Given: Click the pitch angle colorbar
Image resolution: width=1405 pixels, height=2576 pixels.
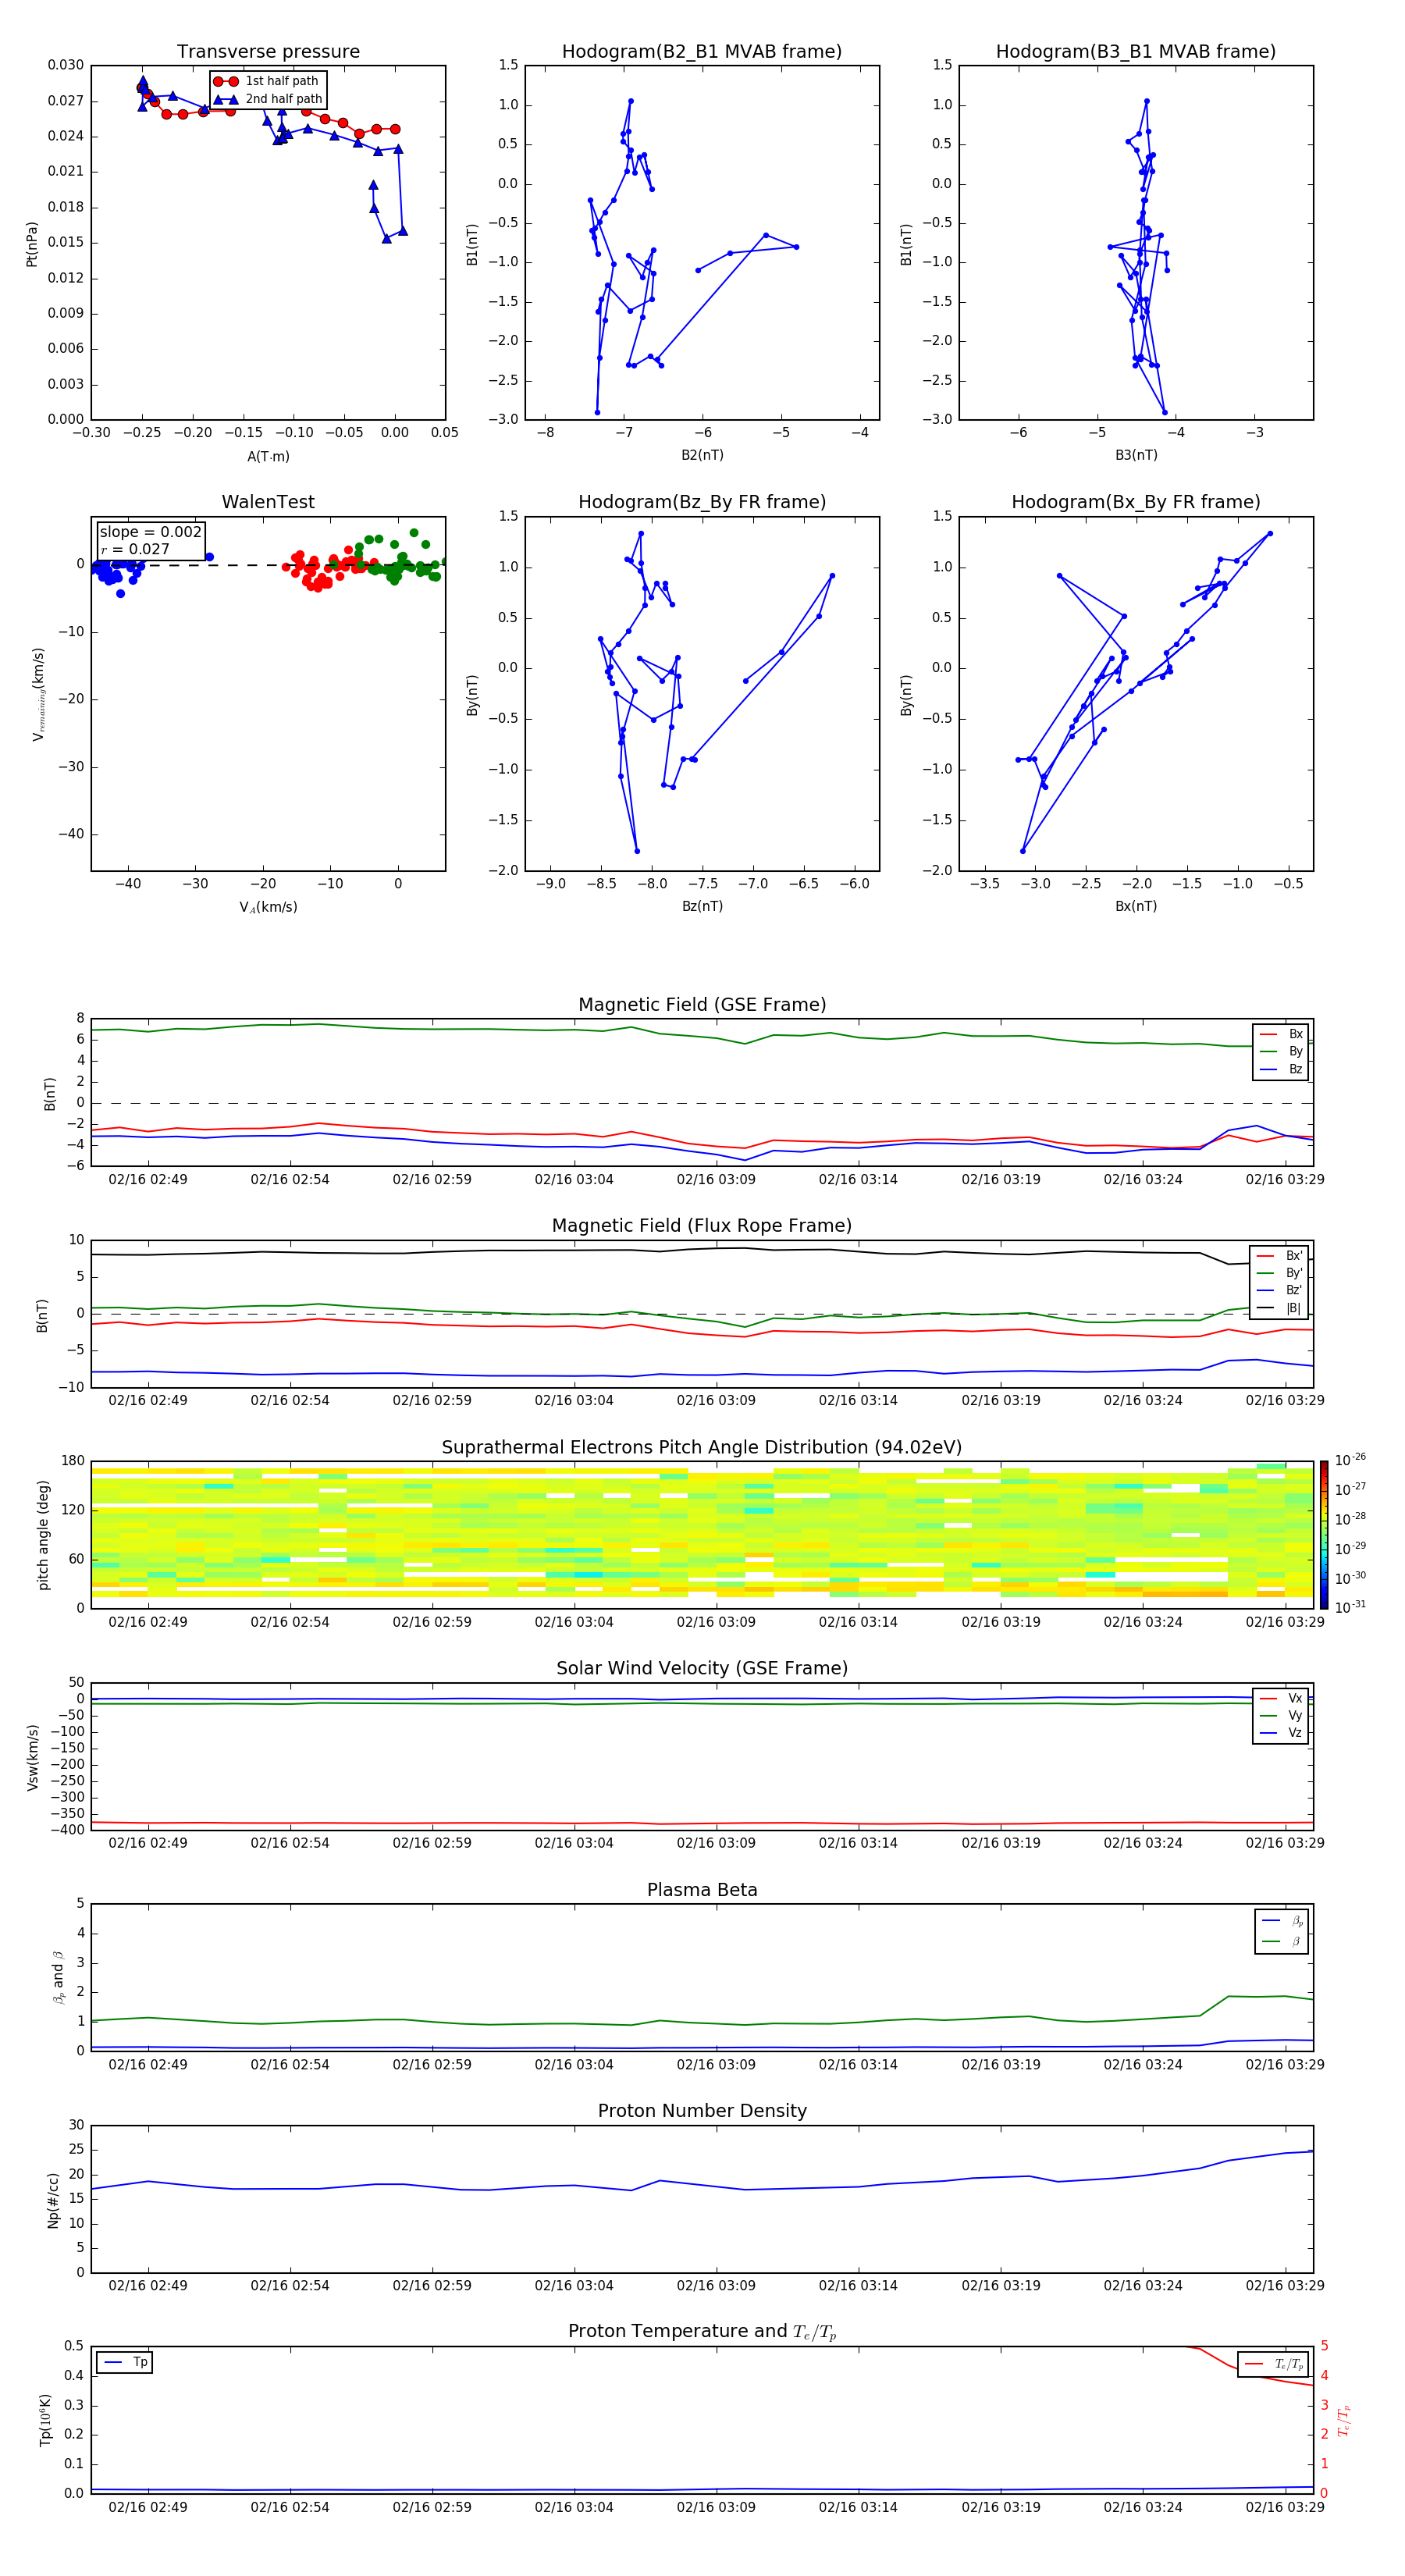Looking at the screenshot, I should point(1323,1535).
